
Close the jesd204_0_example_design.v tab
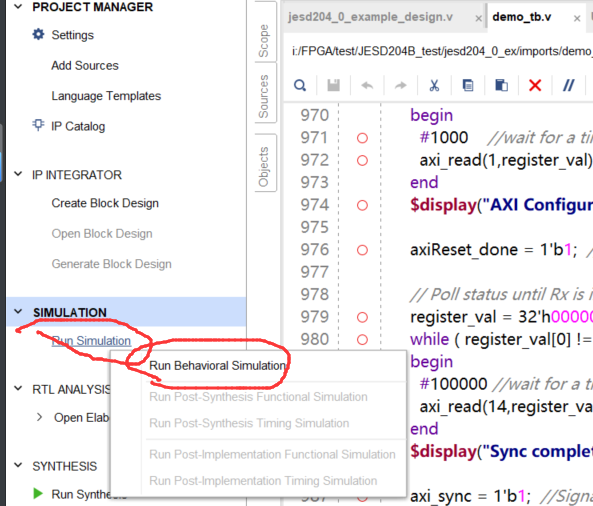tap(478, 18)
